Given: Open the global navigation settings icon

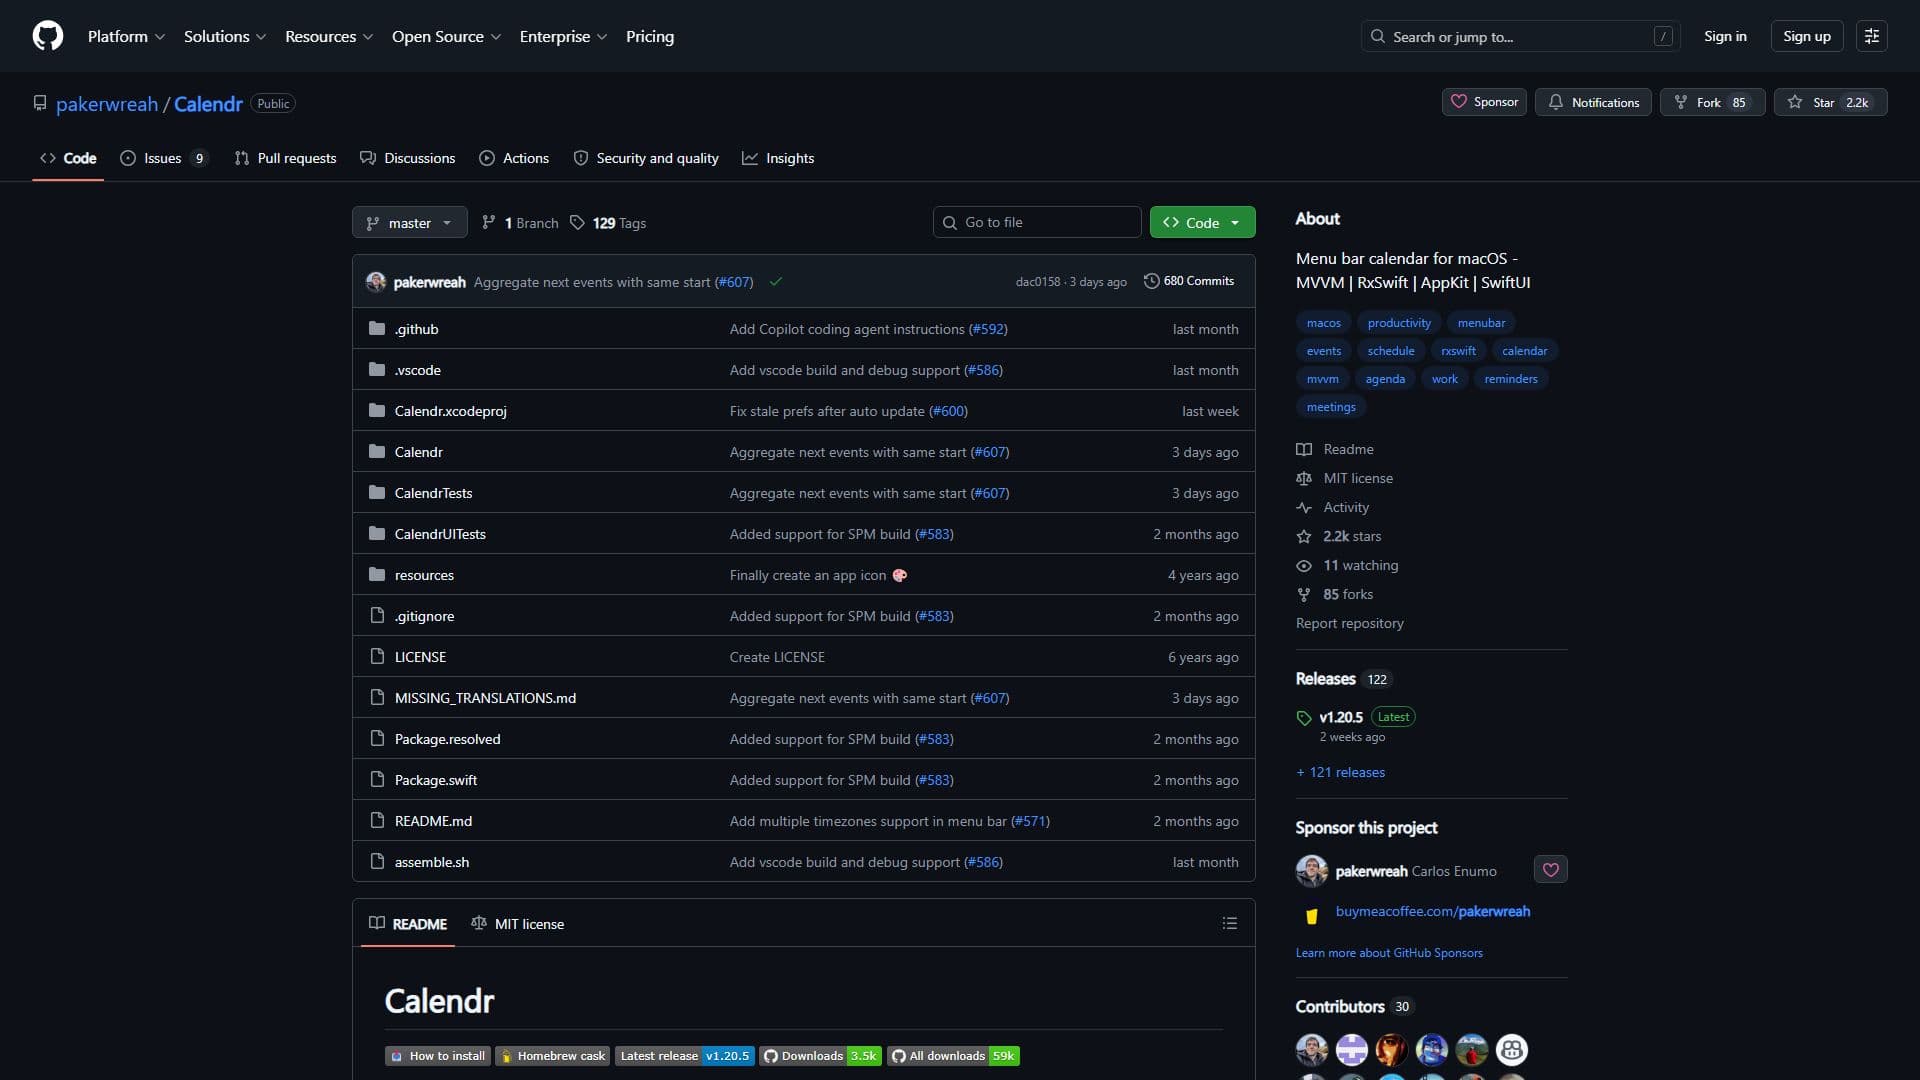Looking at the screenshot, I should (x=1872, y=36).
